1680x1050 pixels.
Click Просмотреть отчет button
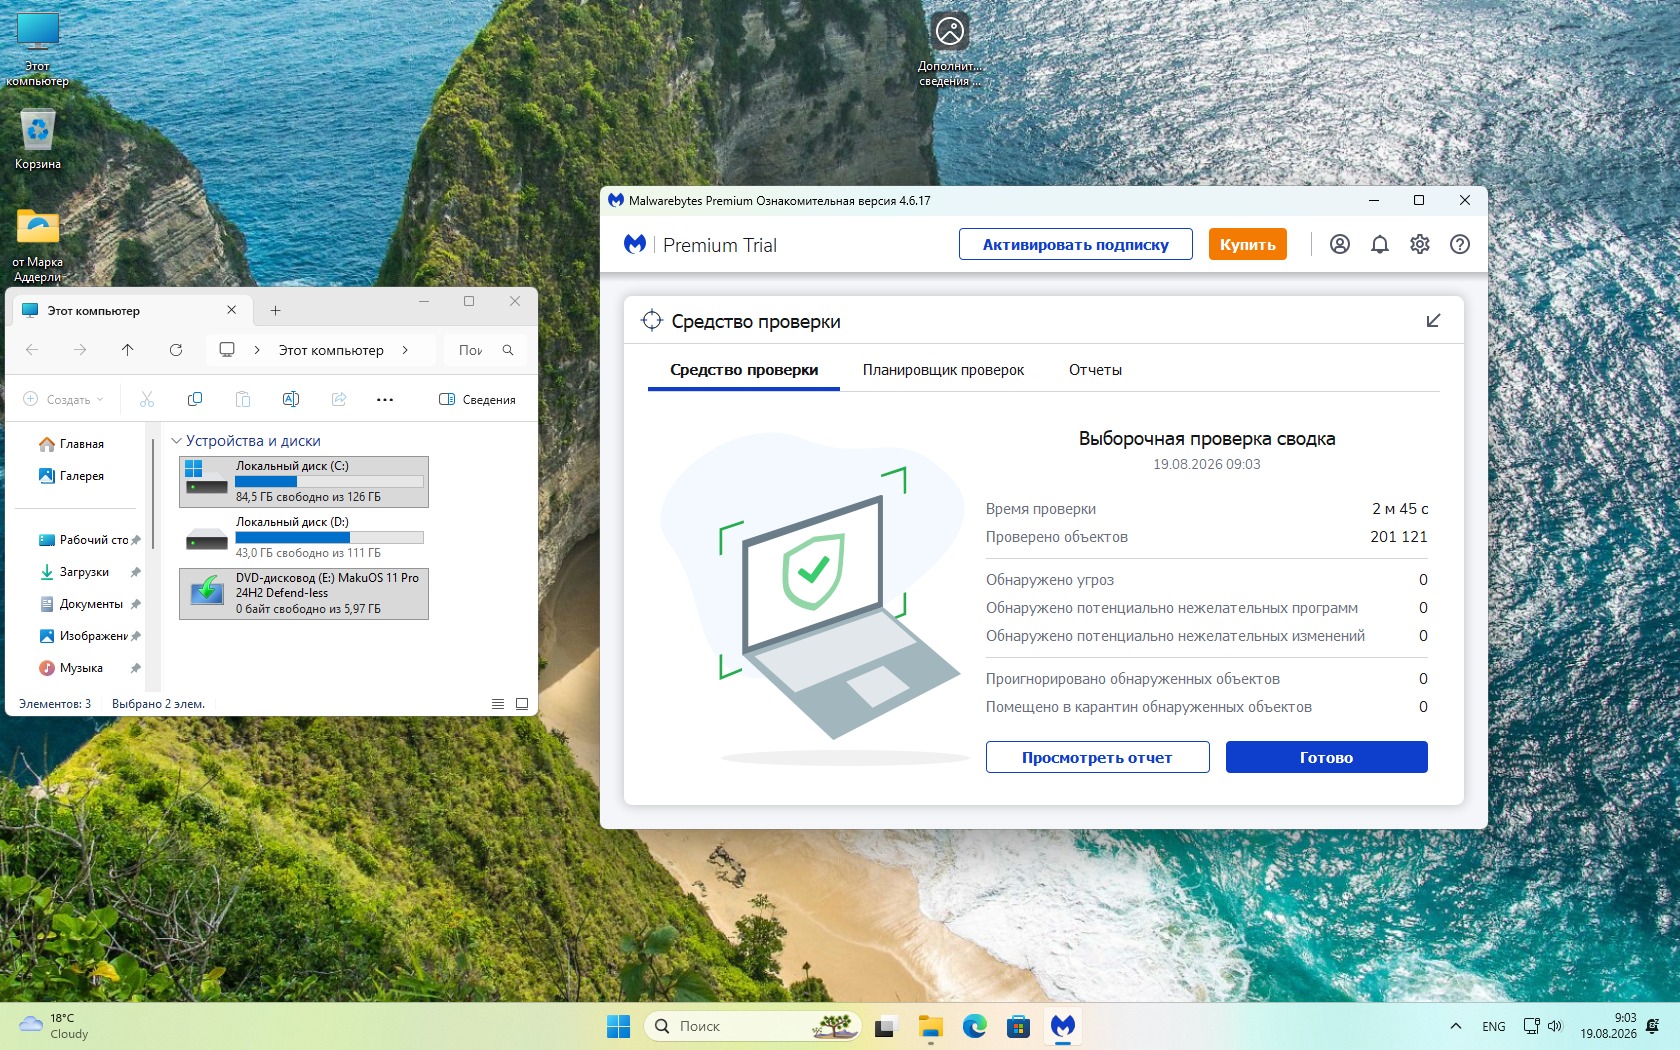tap(1097, 757)
